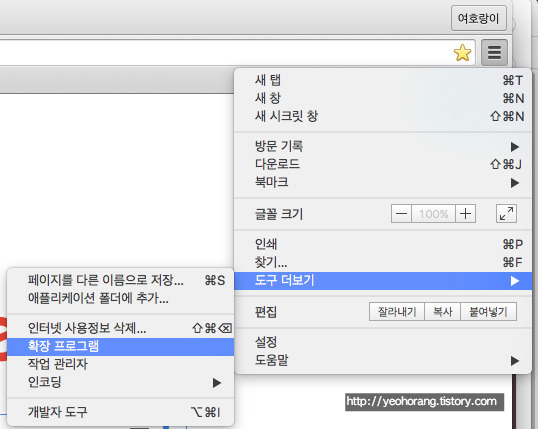Open 확장 프로그램 submenu entry
Image resolution: width=538 pixels, height=429 pixels.
pyautogui.click(x=120, y=346)
